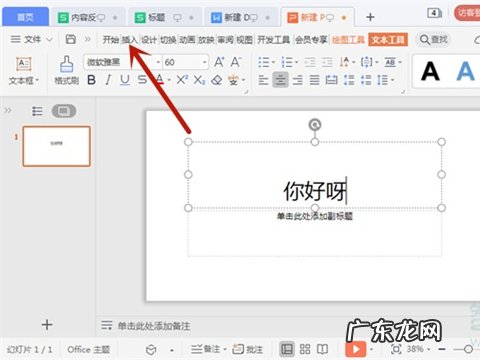
Task: Open the 开始 ribbon tab
Action: click(x=111, y=40)
